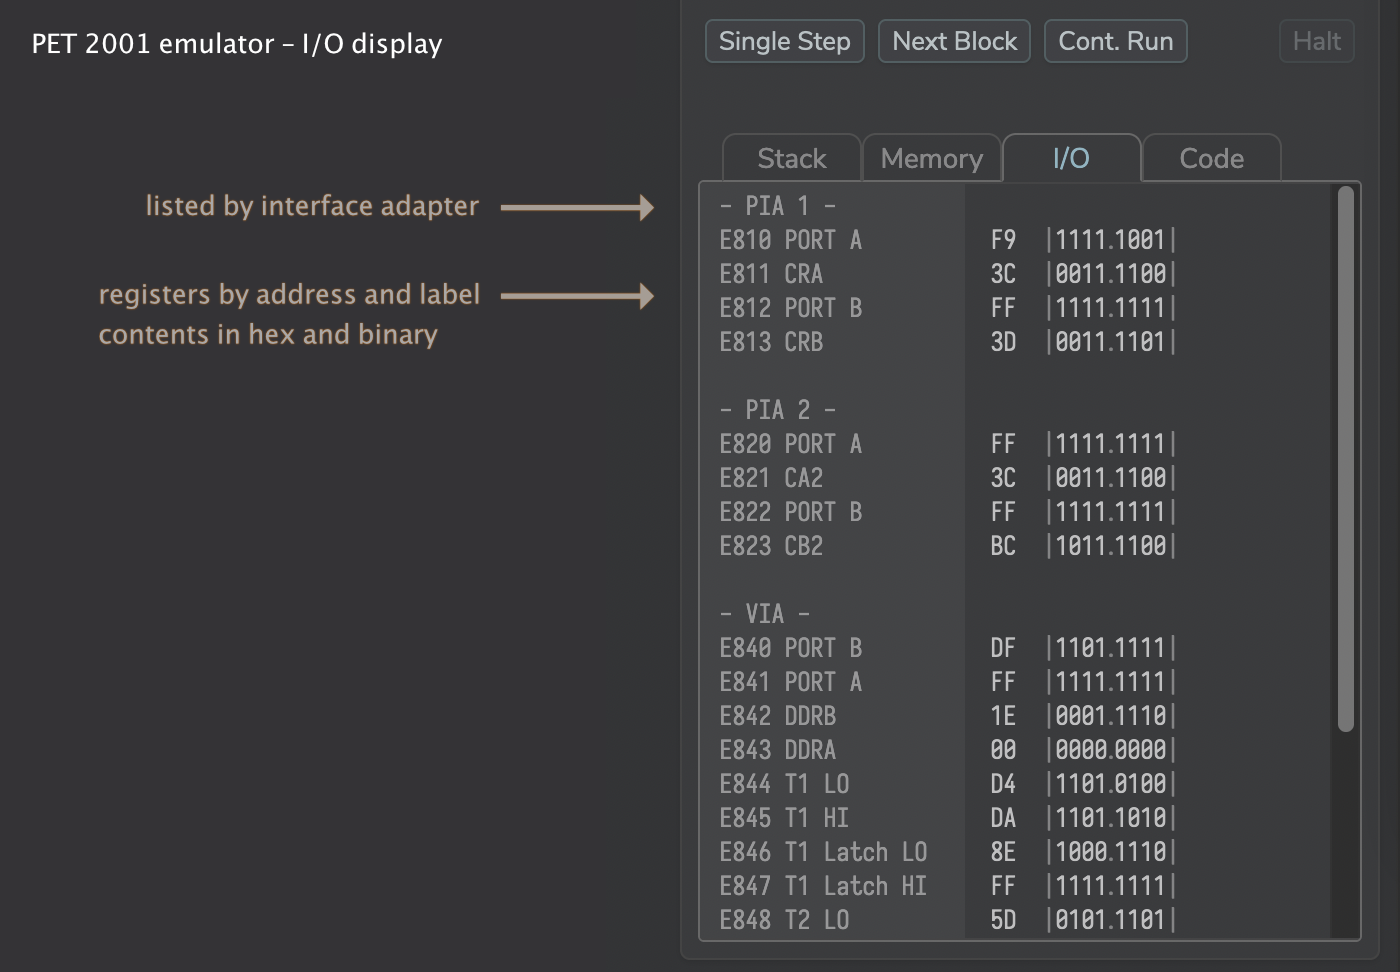Click hex value 5D of E848
This screenshot has height=972, width=1400.
[1003, 920]
